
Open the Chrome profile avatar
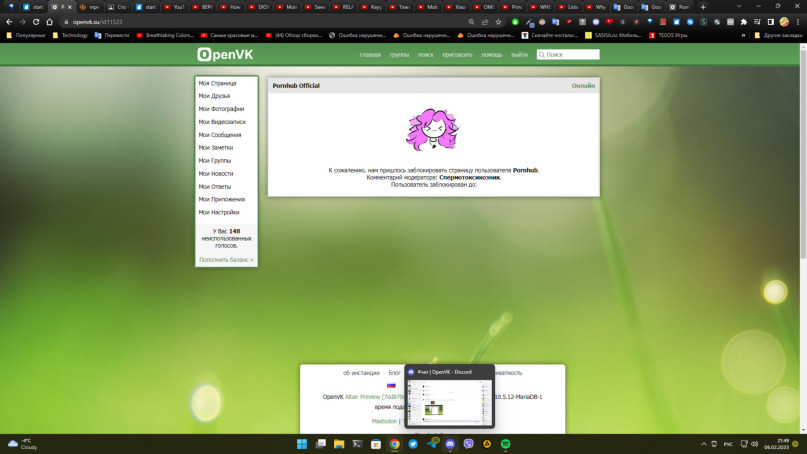click(784, 22)
